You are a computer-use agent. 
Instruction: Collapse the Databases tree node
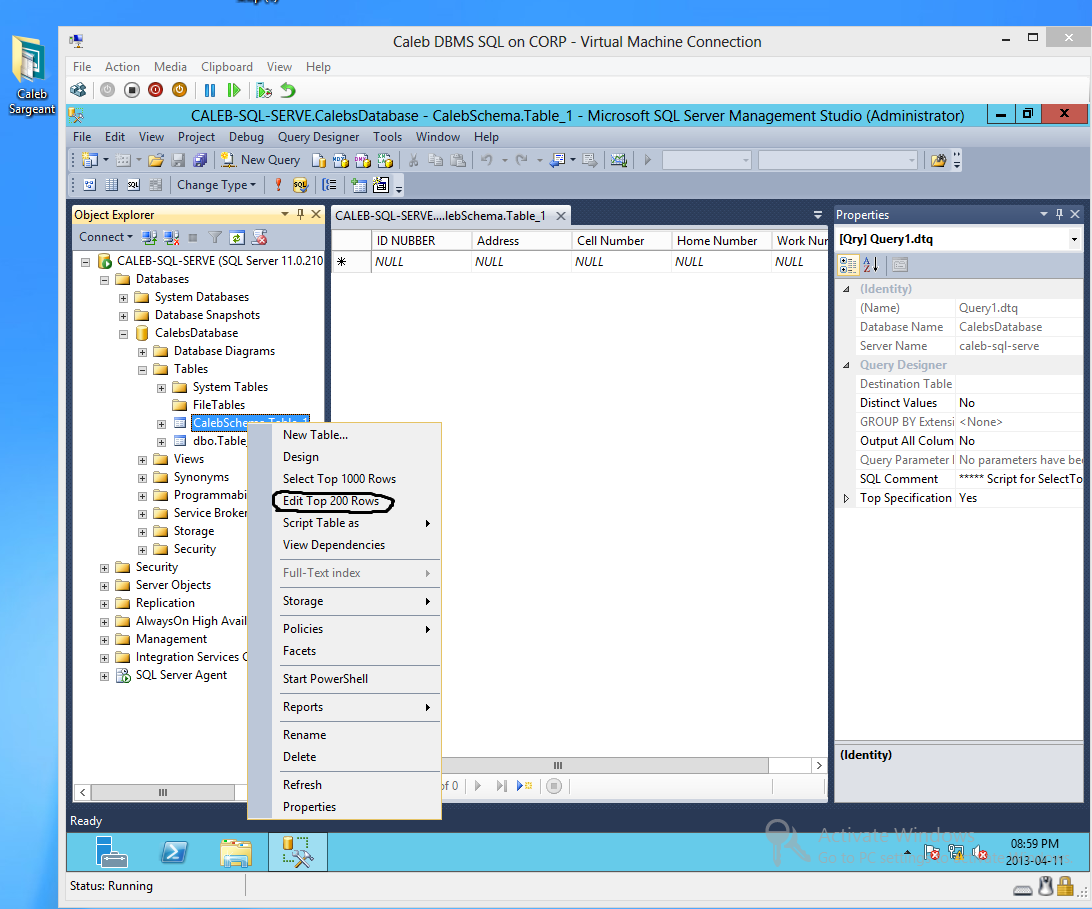pyautogui.click(x=104, y=280)
